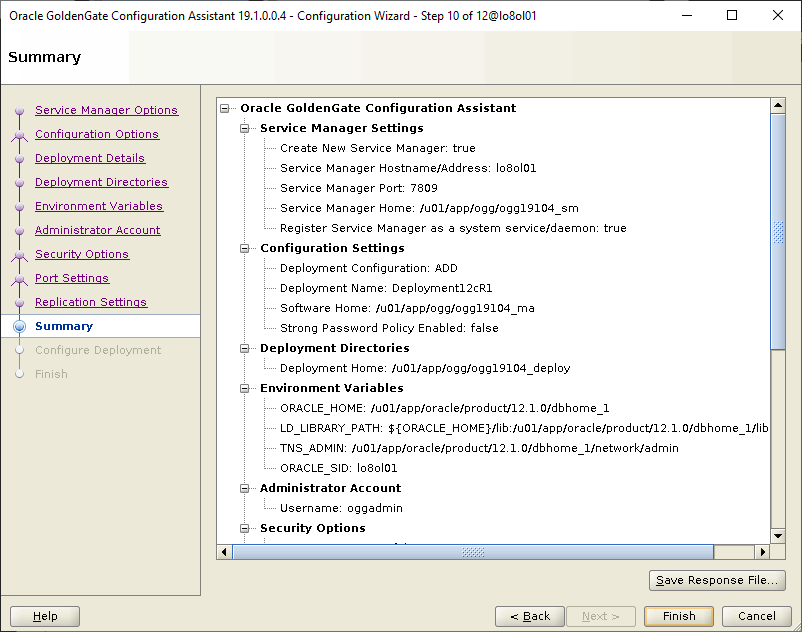
Task: Open the Help button
Action: 45,616
